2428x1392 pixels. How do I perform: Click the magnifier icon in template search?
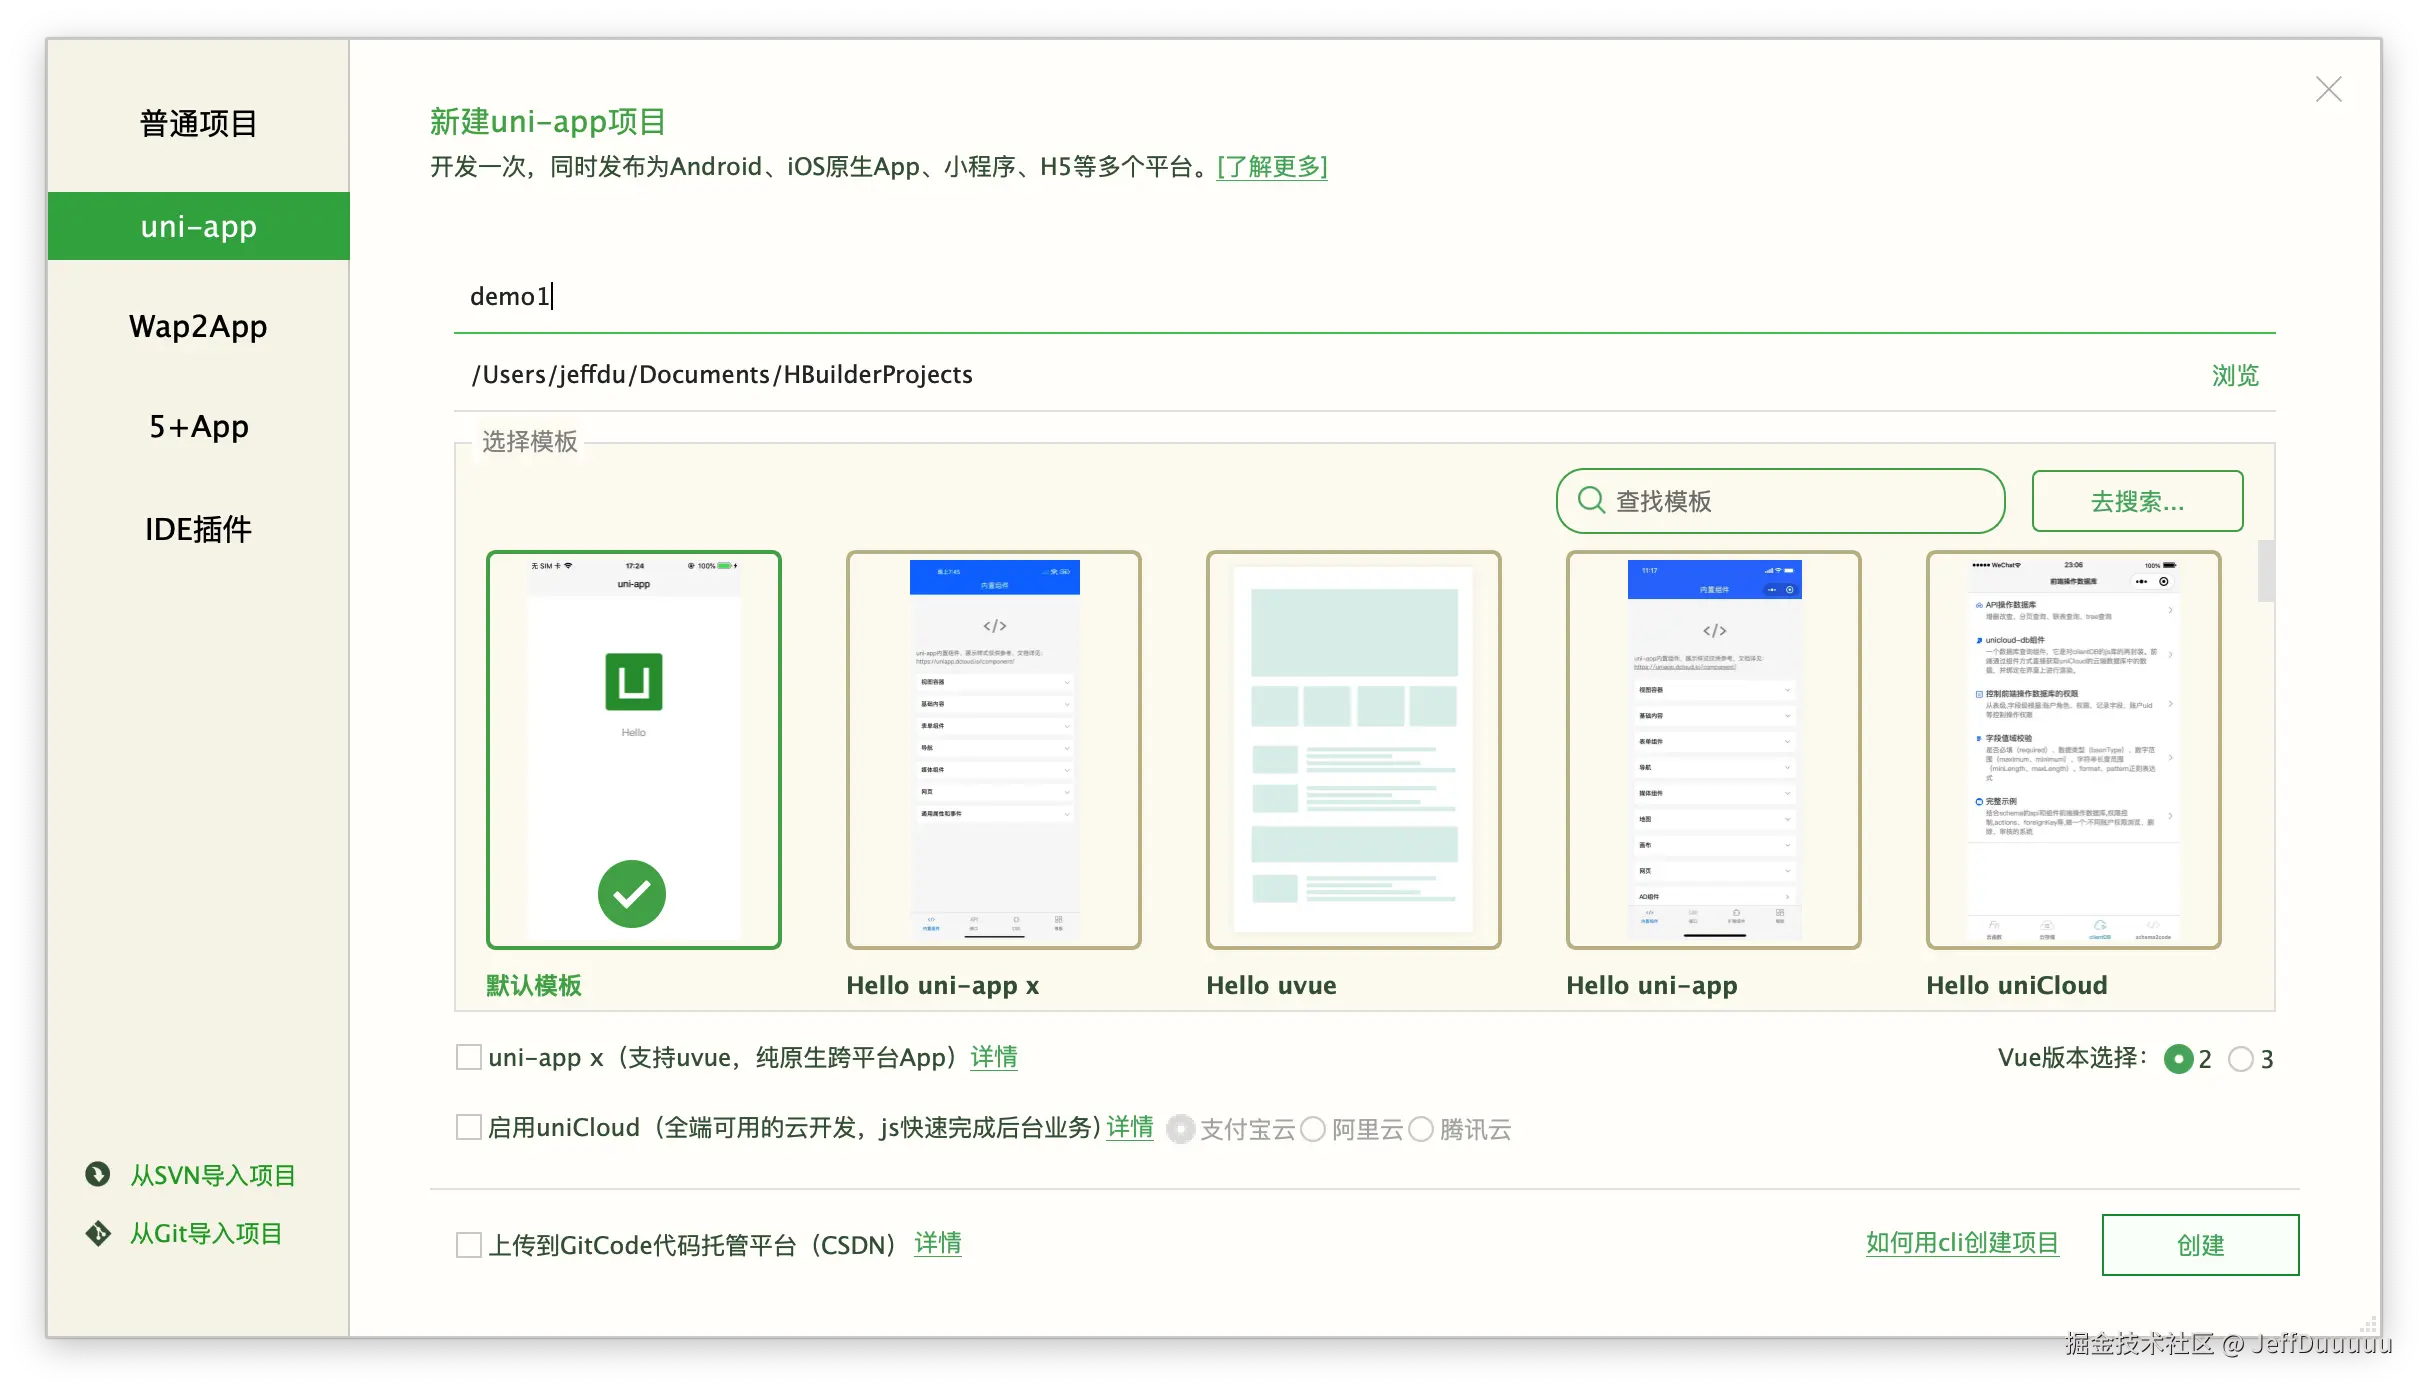pos(1591,500)
